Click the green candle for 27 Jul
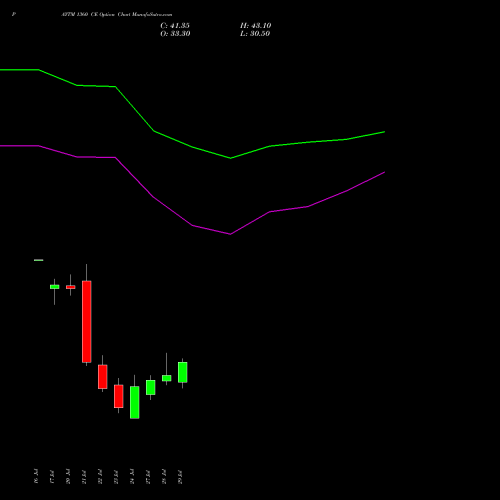This screenshot has width=500, height=500. coord(151,387)
